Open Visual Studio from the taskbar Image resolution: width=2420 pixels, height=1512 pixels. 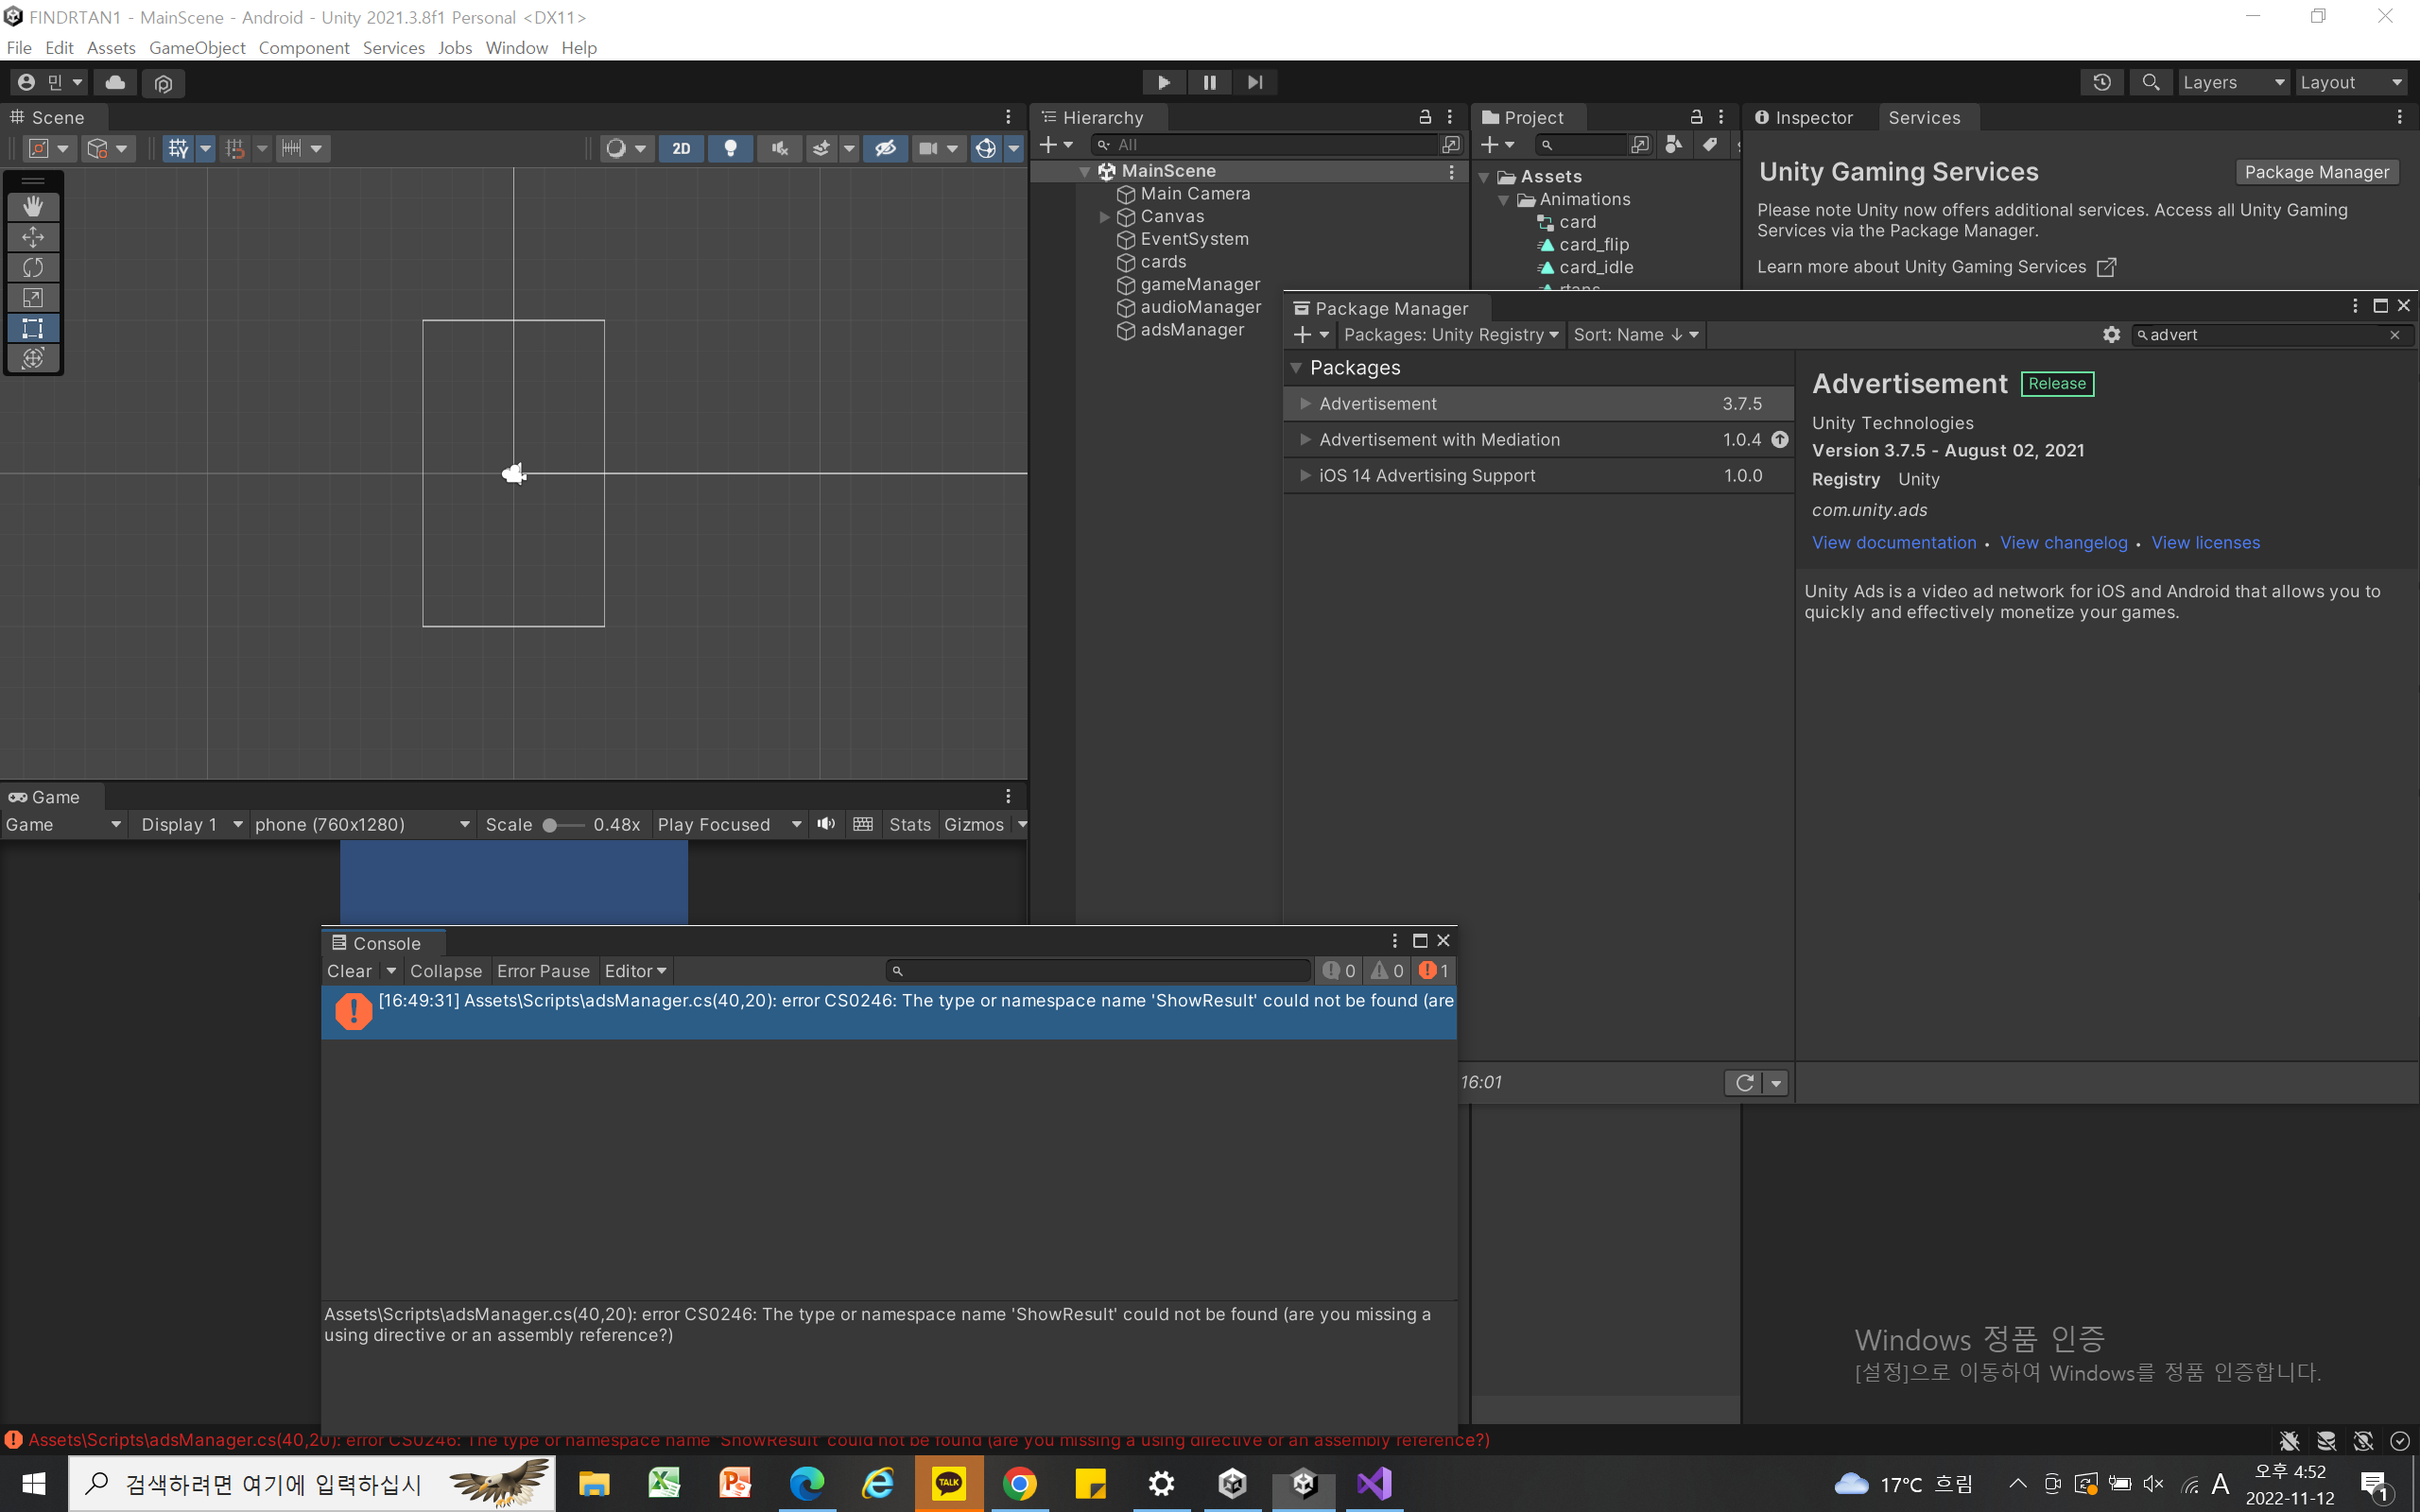coord(1375,1484)
